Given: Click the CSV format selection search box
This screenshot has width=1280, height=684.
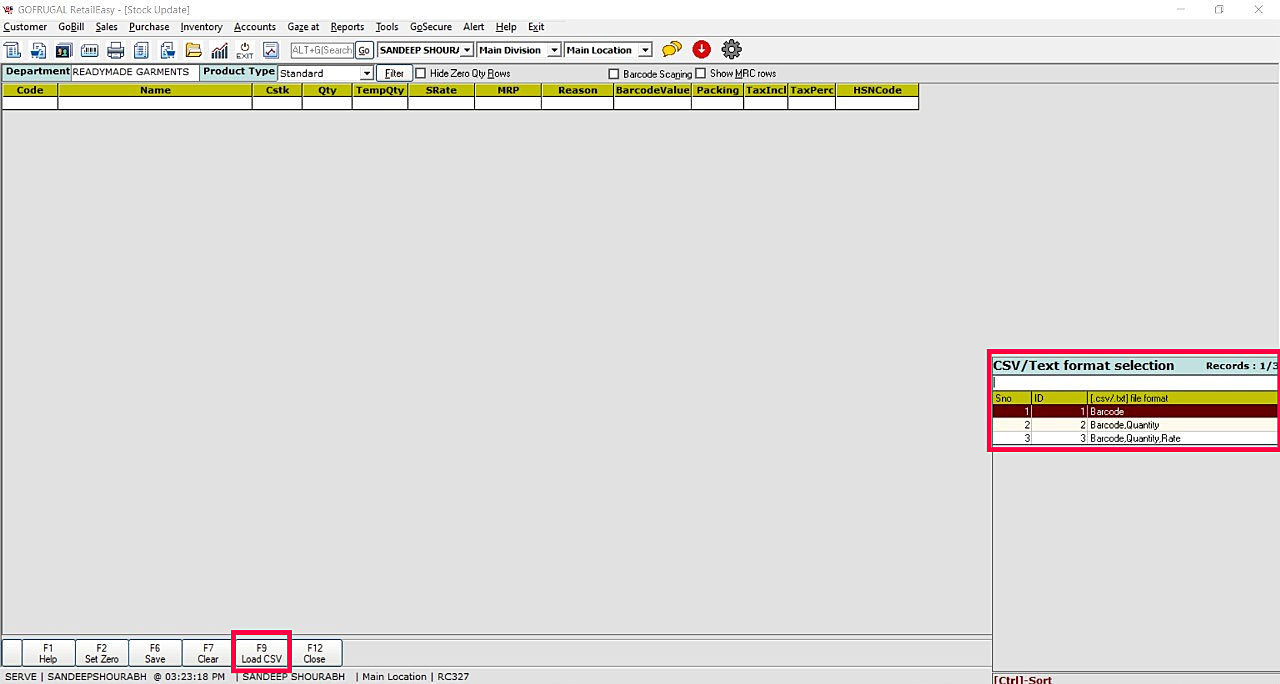Looking at the screenshot, I should tap(1135, 382).
